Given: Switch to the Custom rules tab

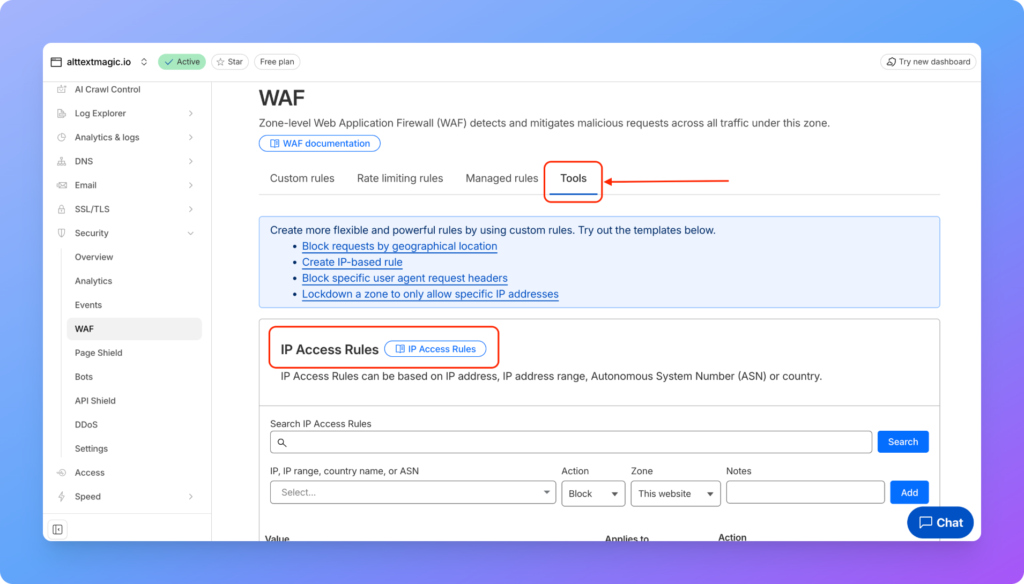Looking at the screenshot, I should point(302,179).
